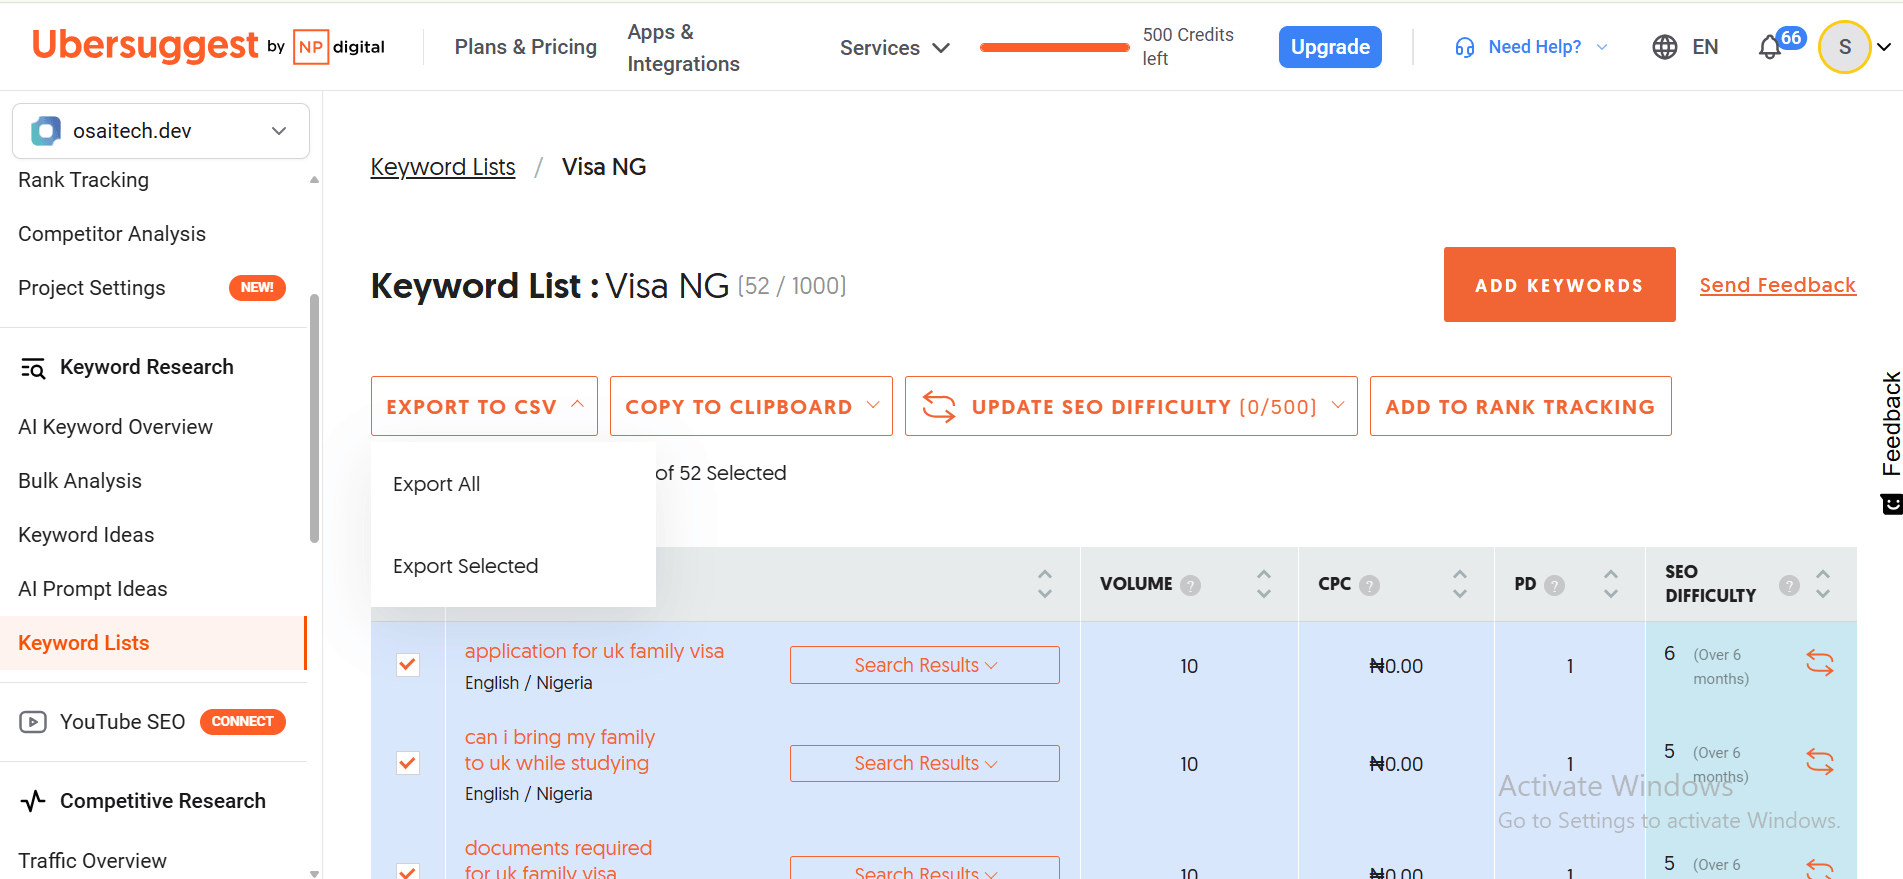Open the Services dropdown
The height and width of the screenshot is (879, 1903).
pyautogui.click(x=894, y=48)
